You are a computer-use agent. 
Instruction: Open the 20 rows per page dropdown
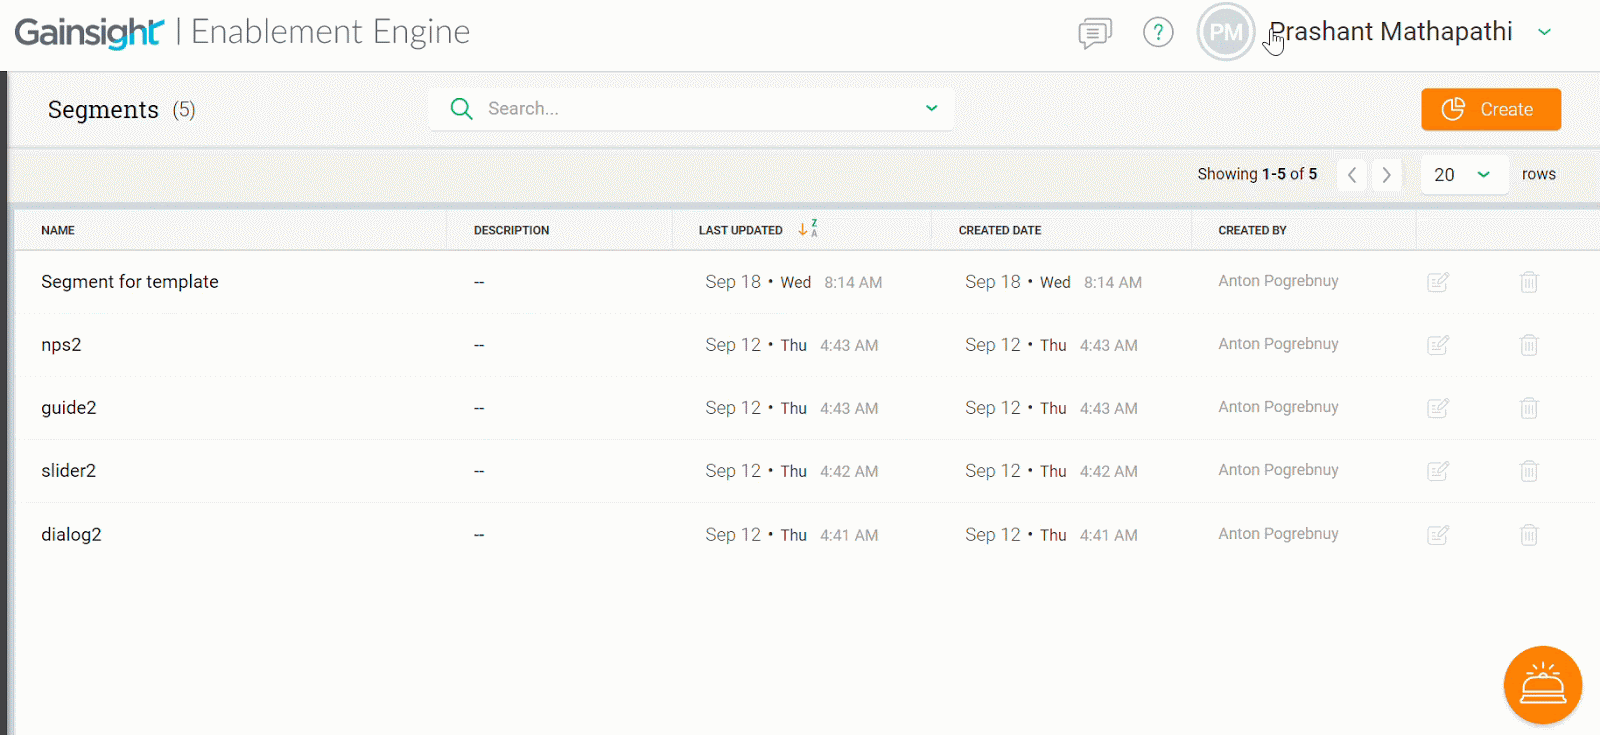pos(1464,174)
